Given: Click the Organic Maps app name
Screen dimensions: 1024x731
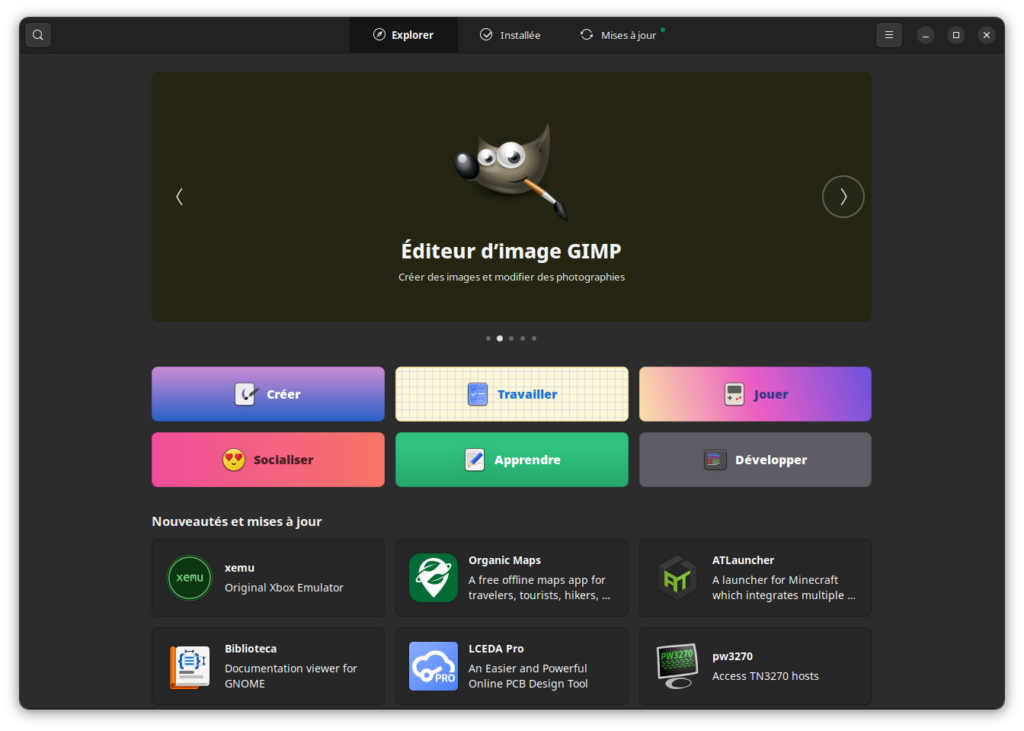Looking at the screenshot, I should (504, 560).
